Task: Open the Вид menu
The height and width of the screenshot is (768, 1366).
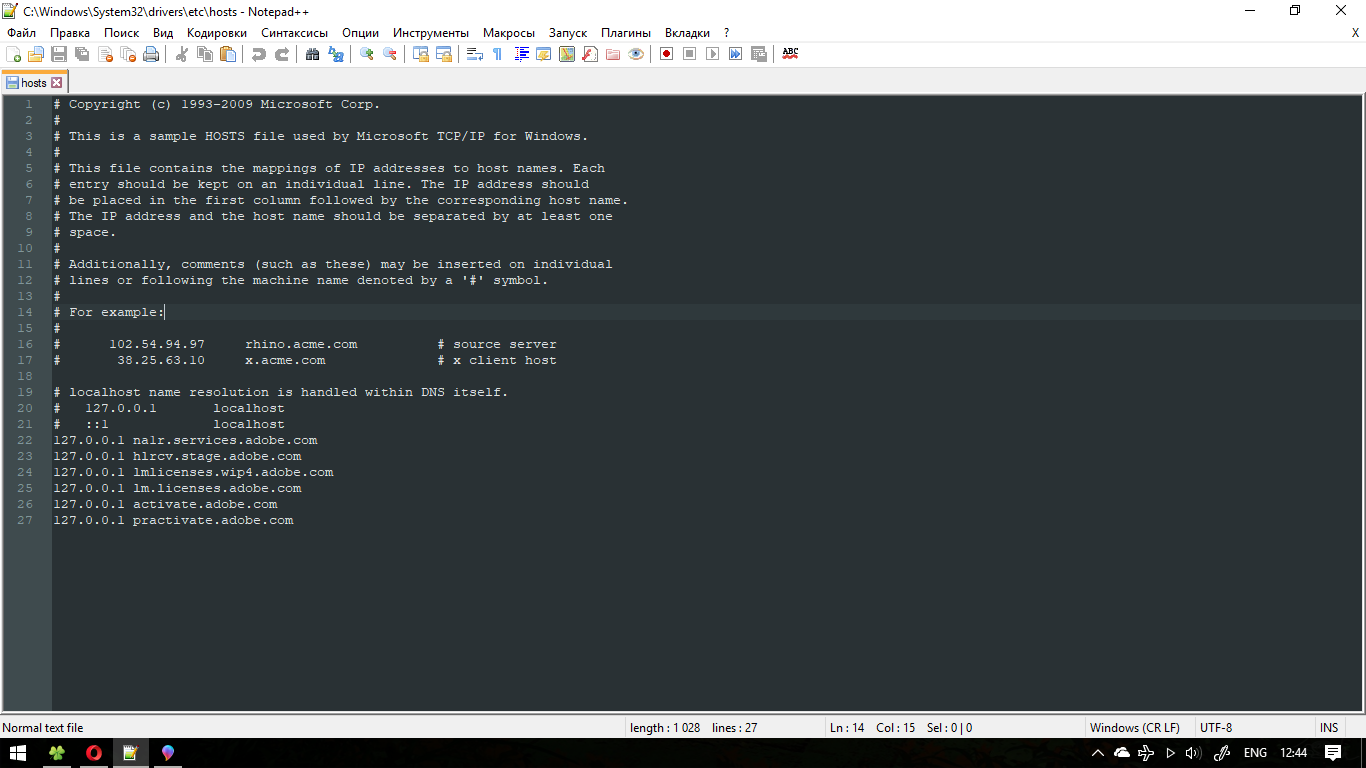Action: [163, 33]
